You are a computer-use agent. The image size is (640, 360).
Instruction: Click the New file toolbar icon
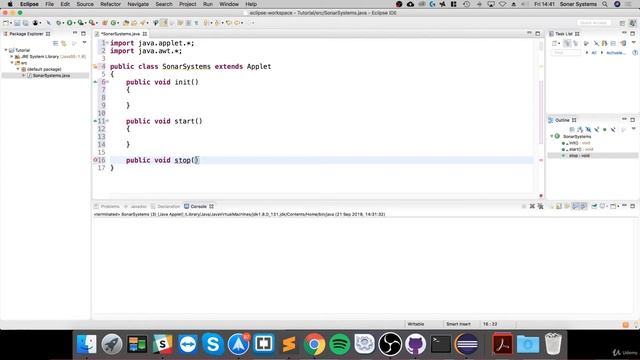6,23
